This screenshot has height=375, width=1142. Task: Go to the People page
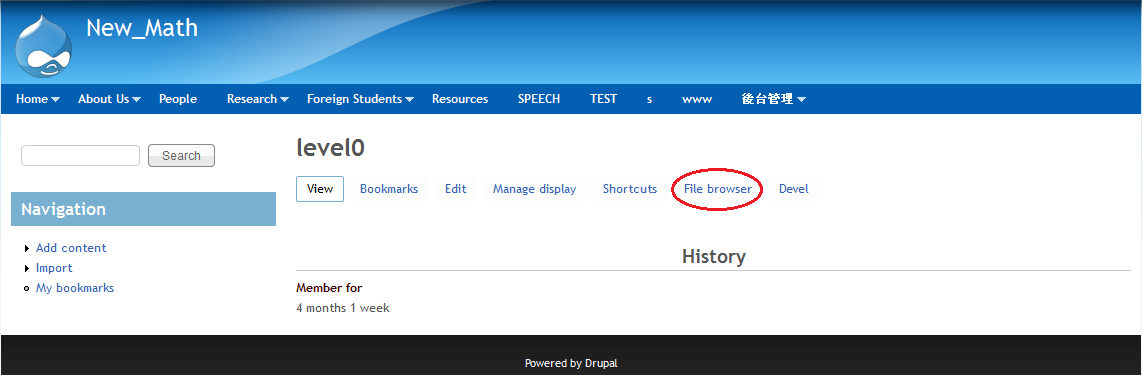click(178, 99)
